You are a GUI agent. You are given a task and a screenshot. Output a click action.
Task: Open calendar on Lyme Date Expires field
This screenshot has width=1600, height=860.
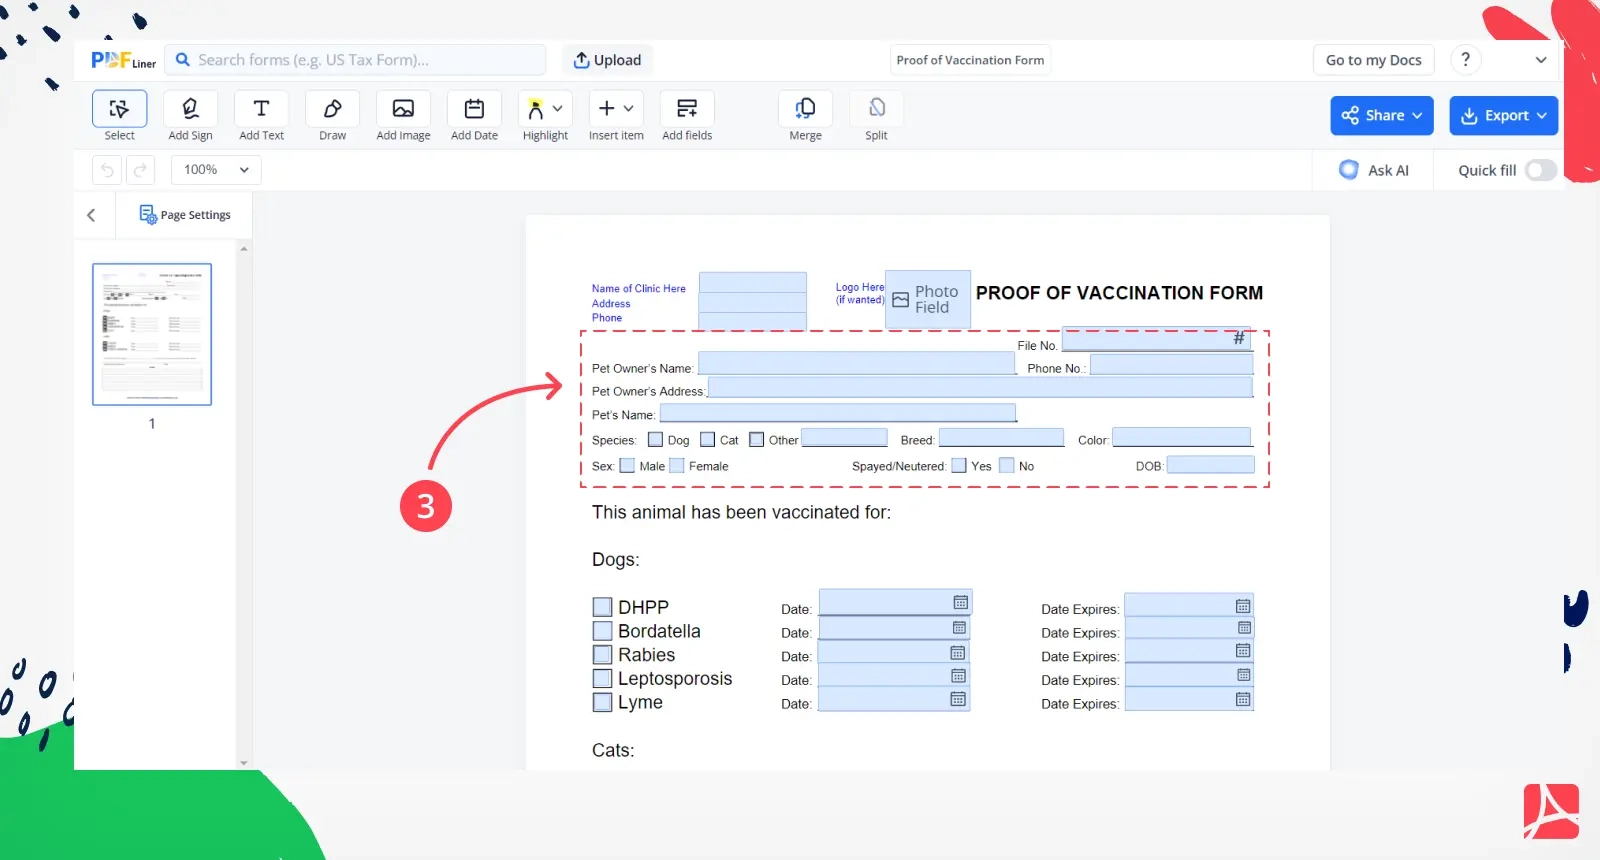point(1243,700)
